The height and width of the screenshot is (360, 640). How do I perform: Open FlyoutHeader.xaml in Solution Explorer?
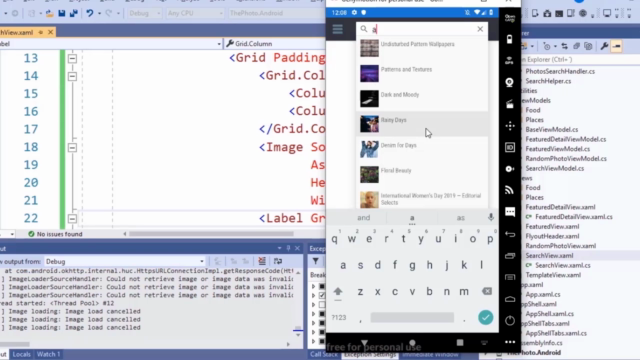click(x=552, y=236)
